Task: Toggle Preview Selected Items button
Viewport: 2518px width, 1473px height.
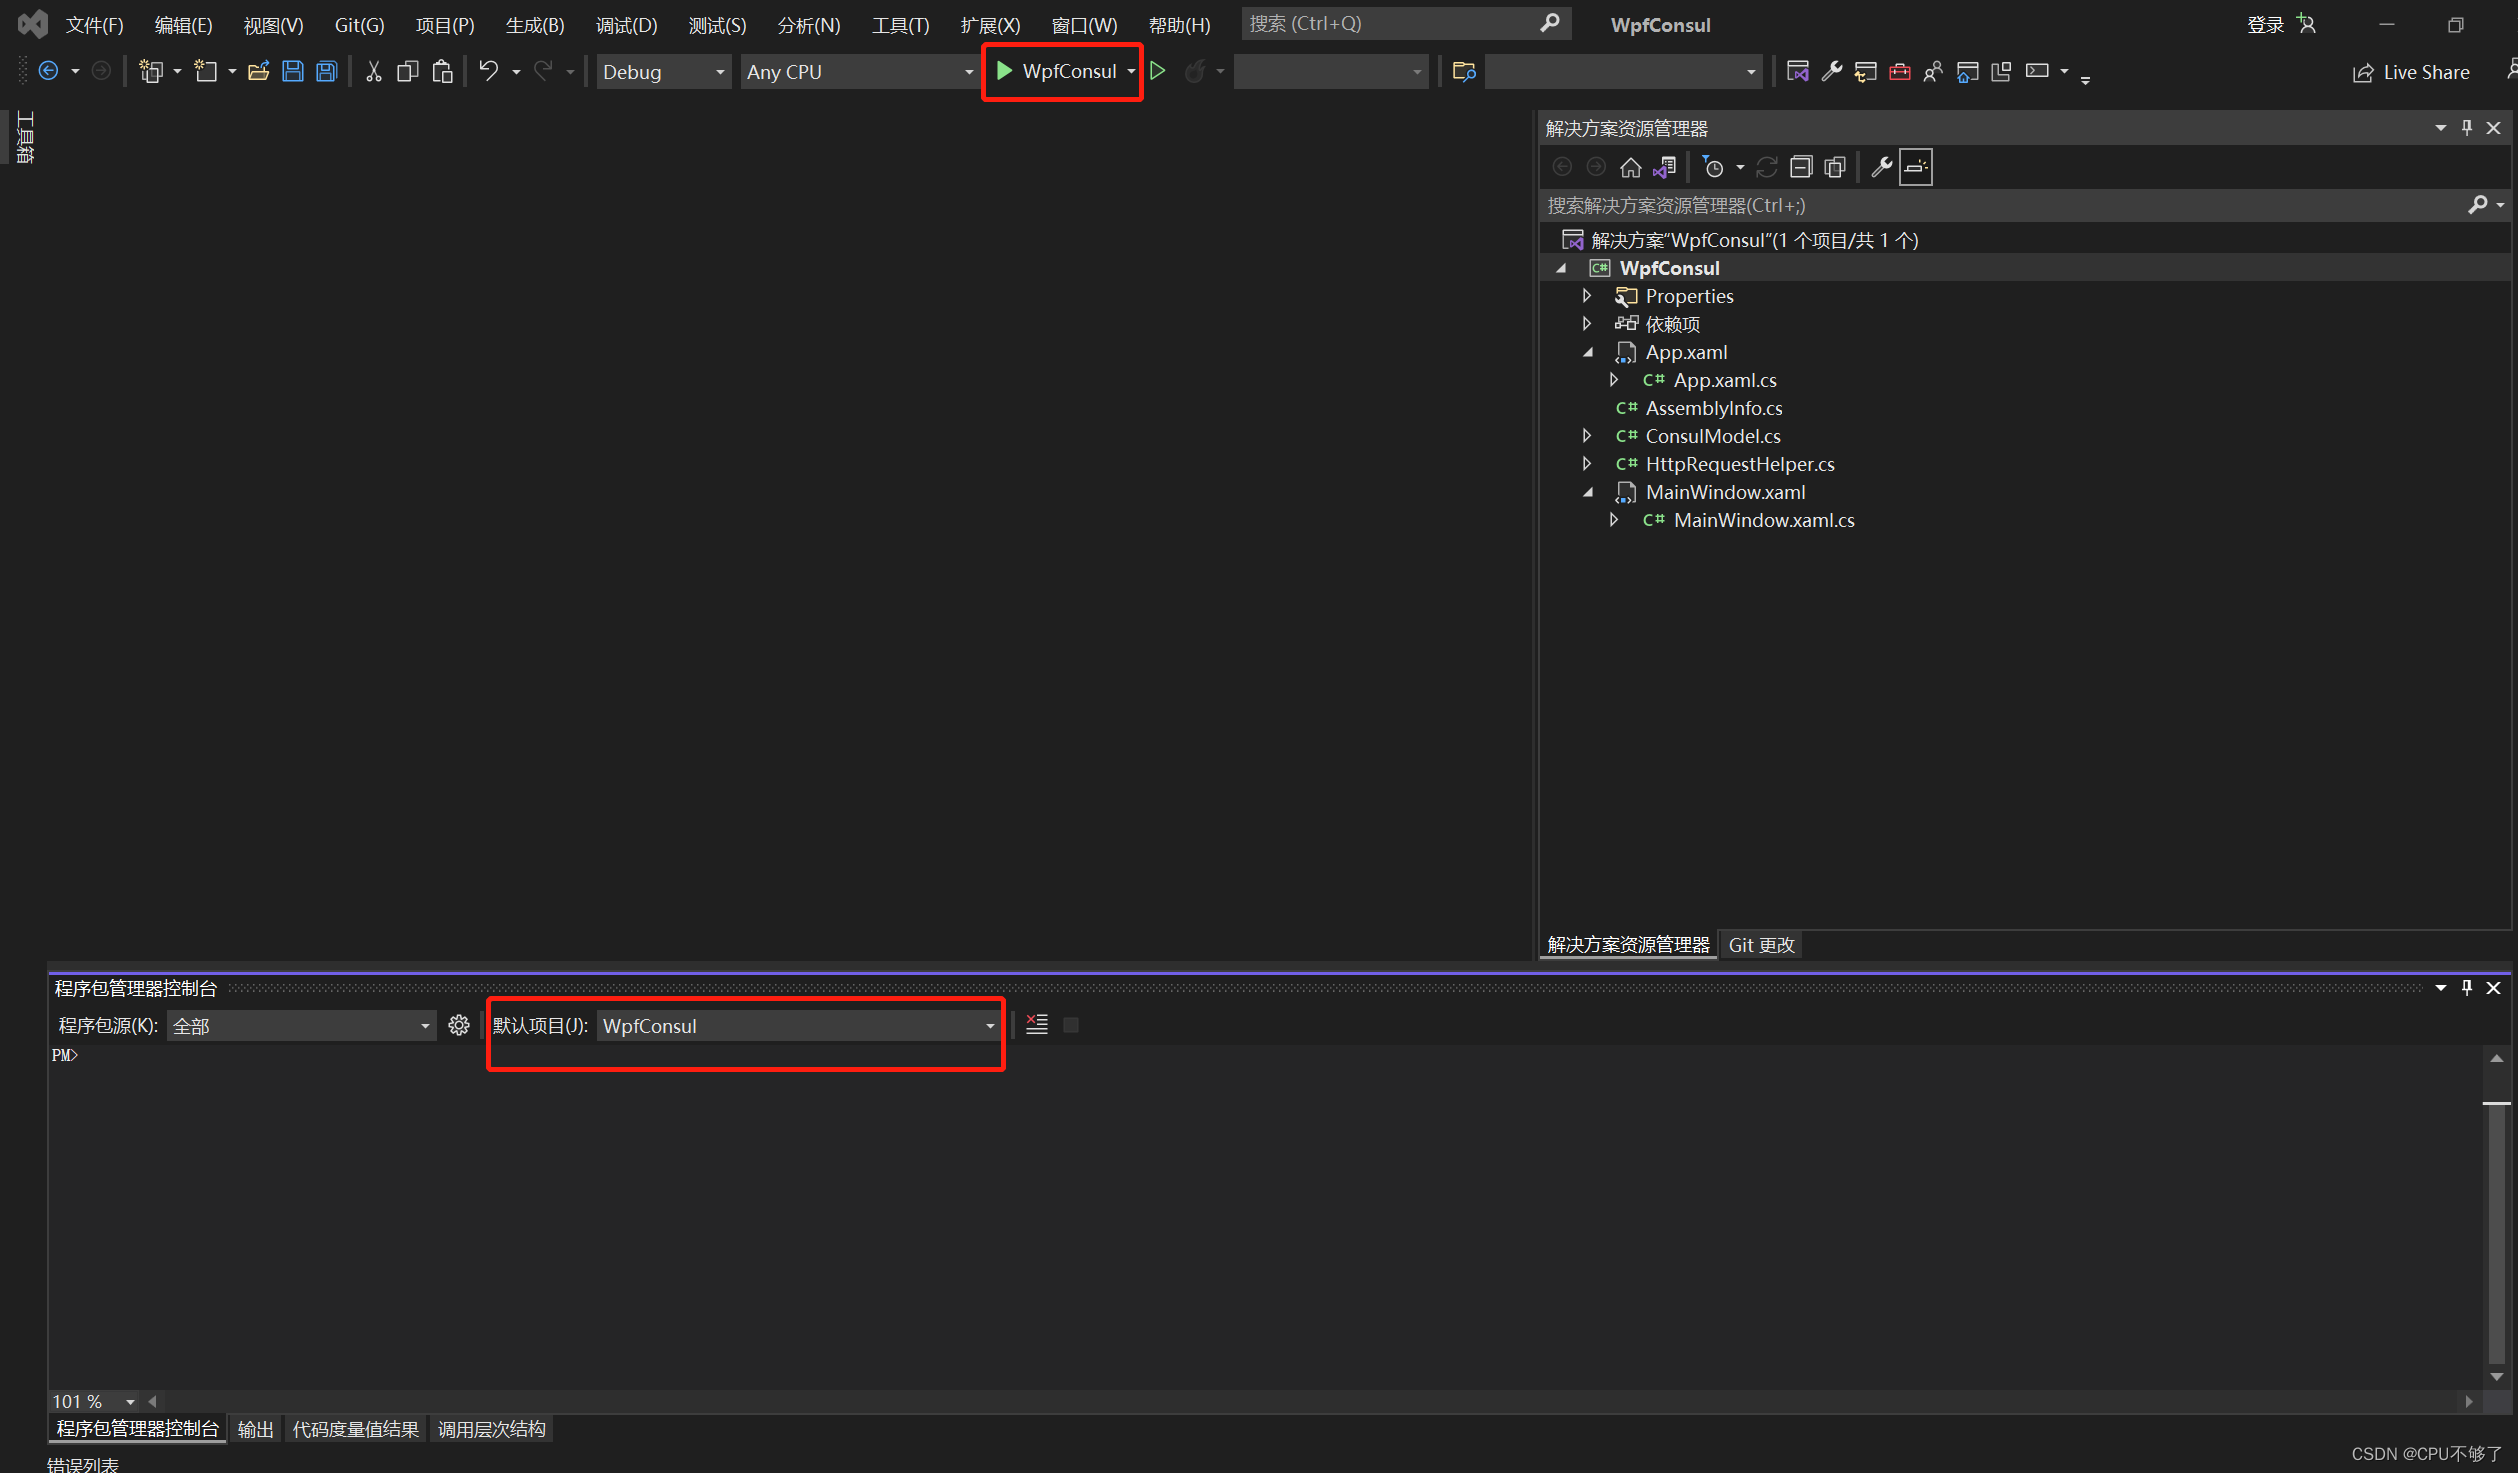Action: pos(1915,167)
